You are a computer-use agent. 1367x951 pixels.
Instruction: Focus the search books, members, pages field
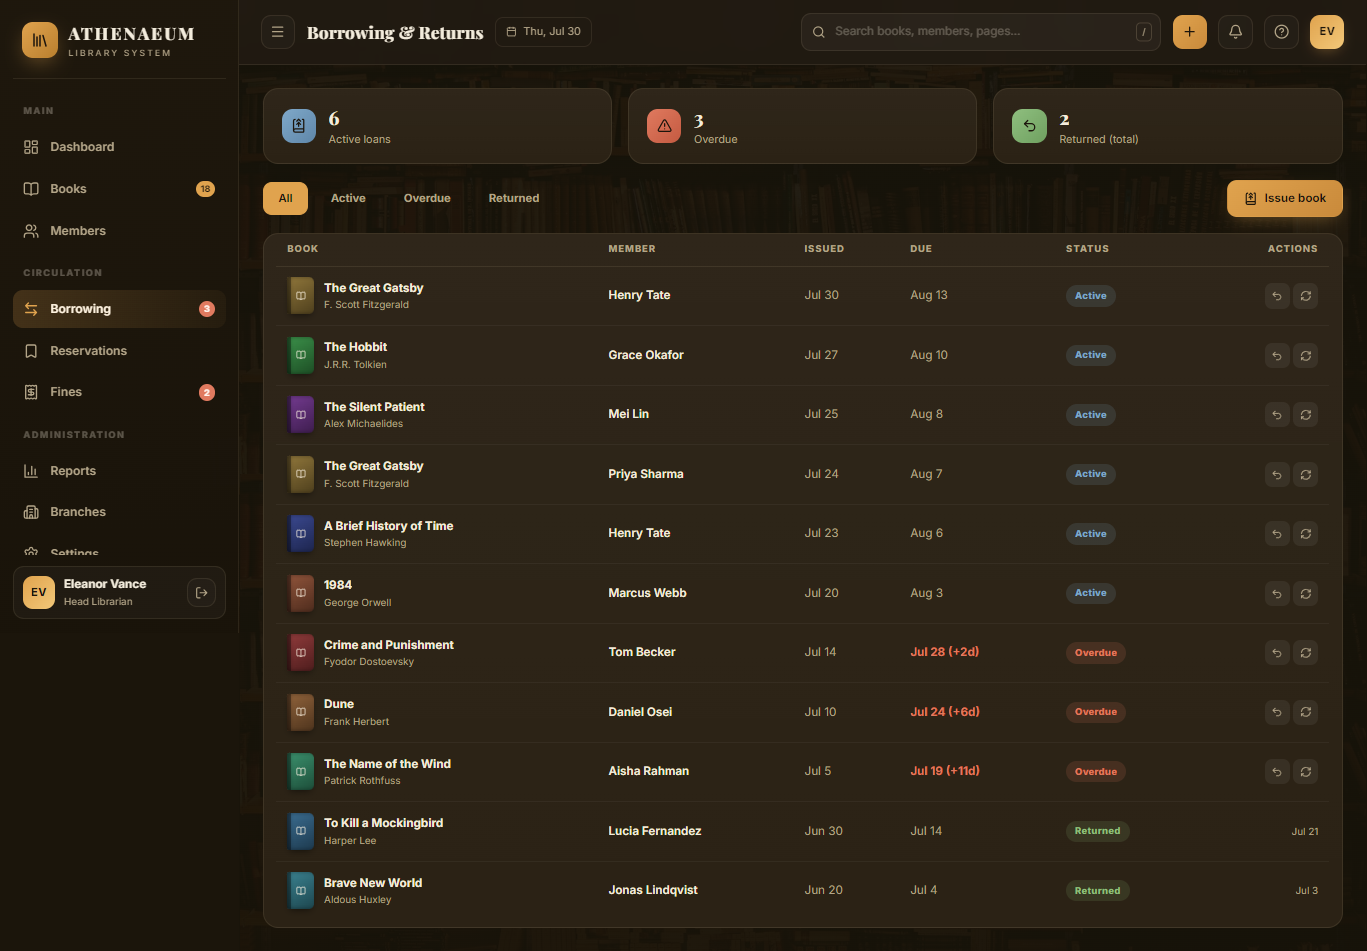click(980, 32)
